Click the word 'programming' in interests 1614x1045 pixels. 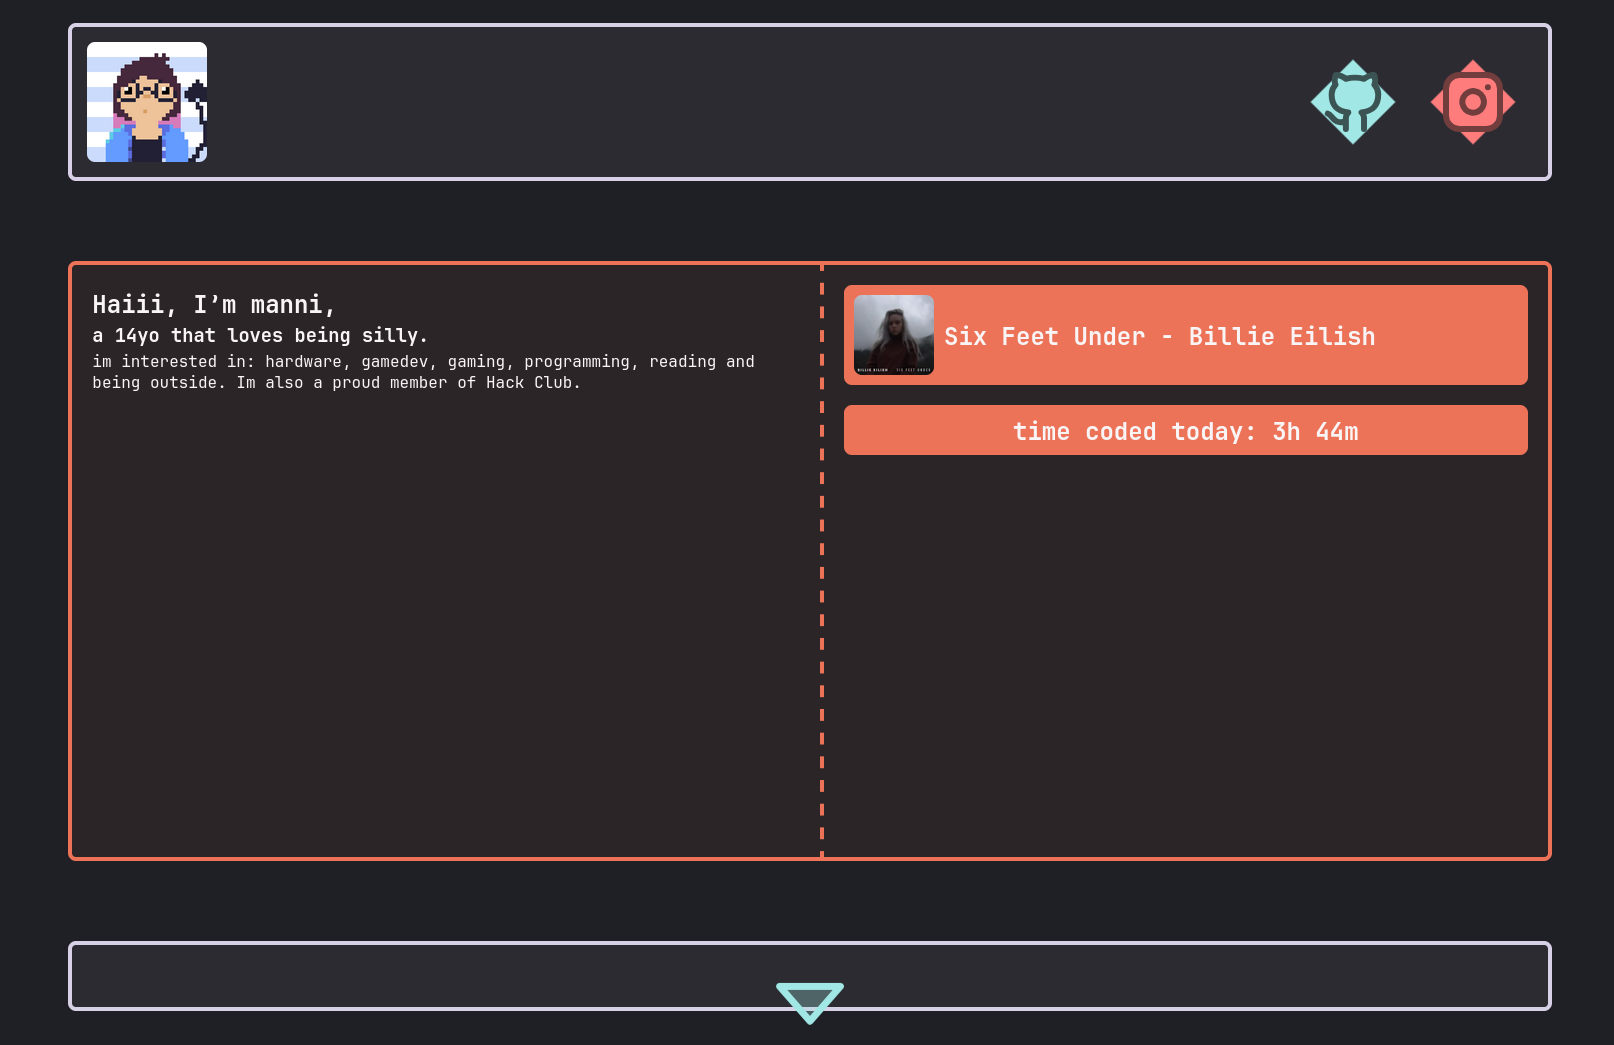(x=577, y=362)
